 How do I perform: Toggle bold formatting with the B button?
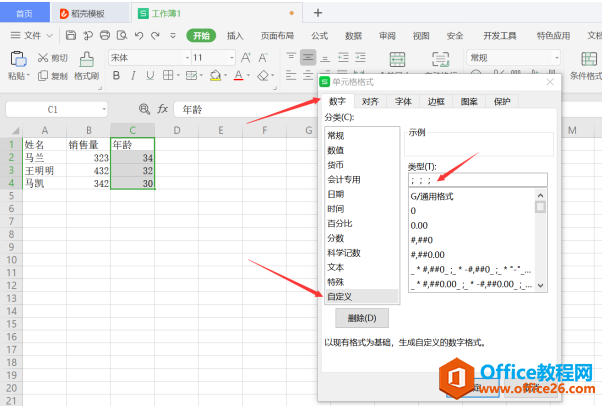pyautogui.click(x=116, y=76)
